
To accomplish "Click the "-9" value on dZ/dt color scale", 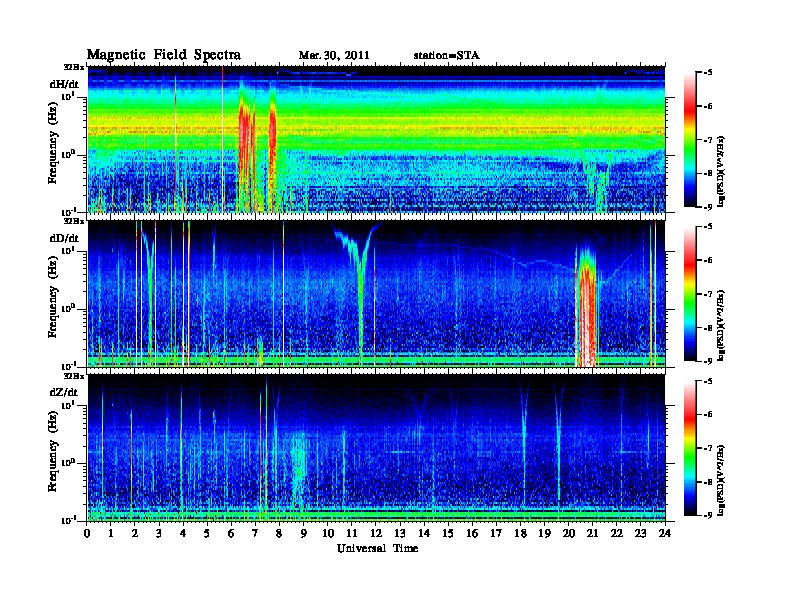I will (x=707, y=515).
